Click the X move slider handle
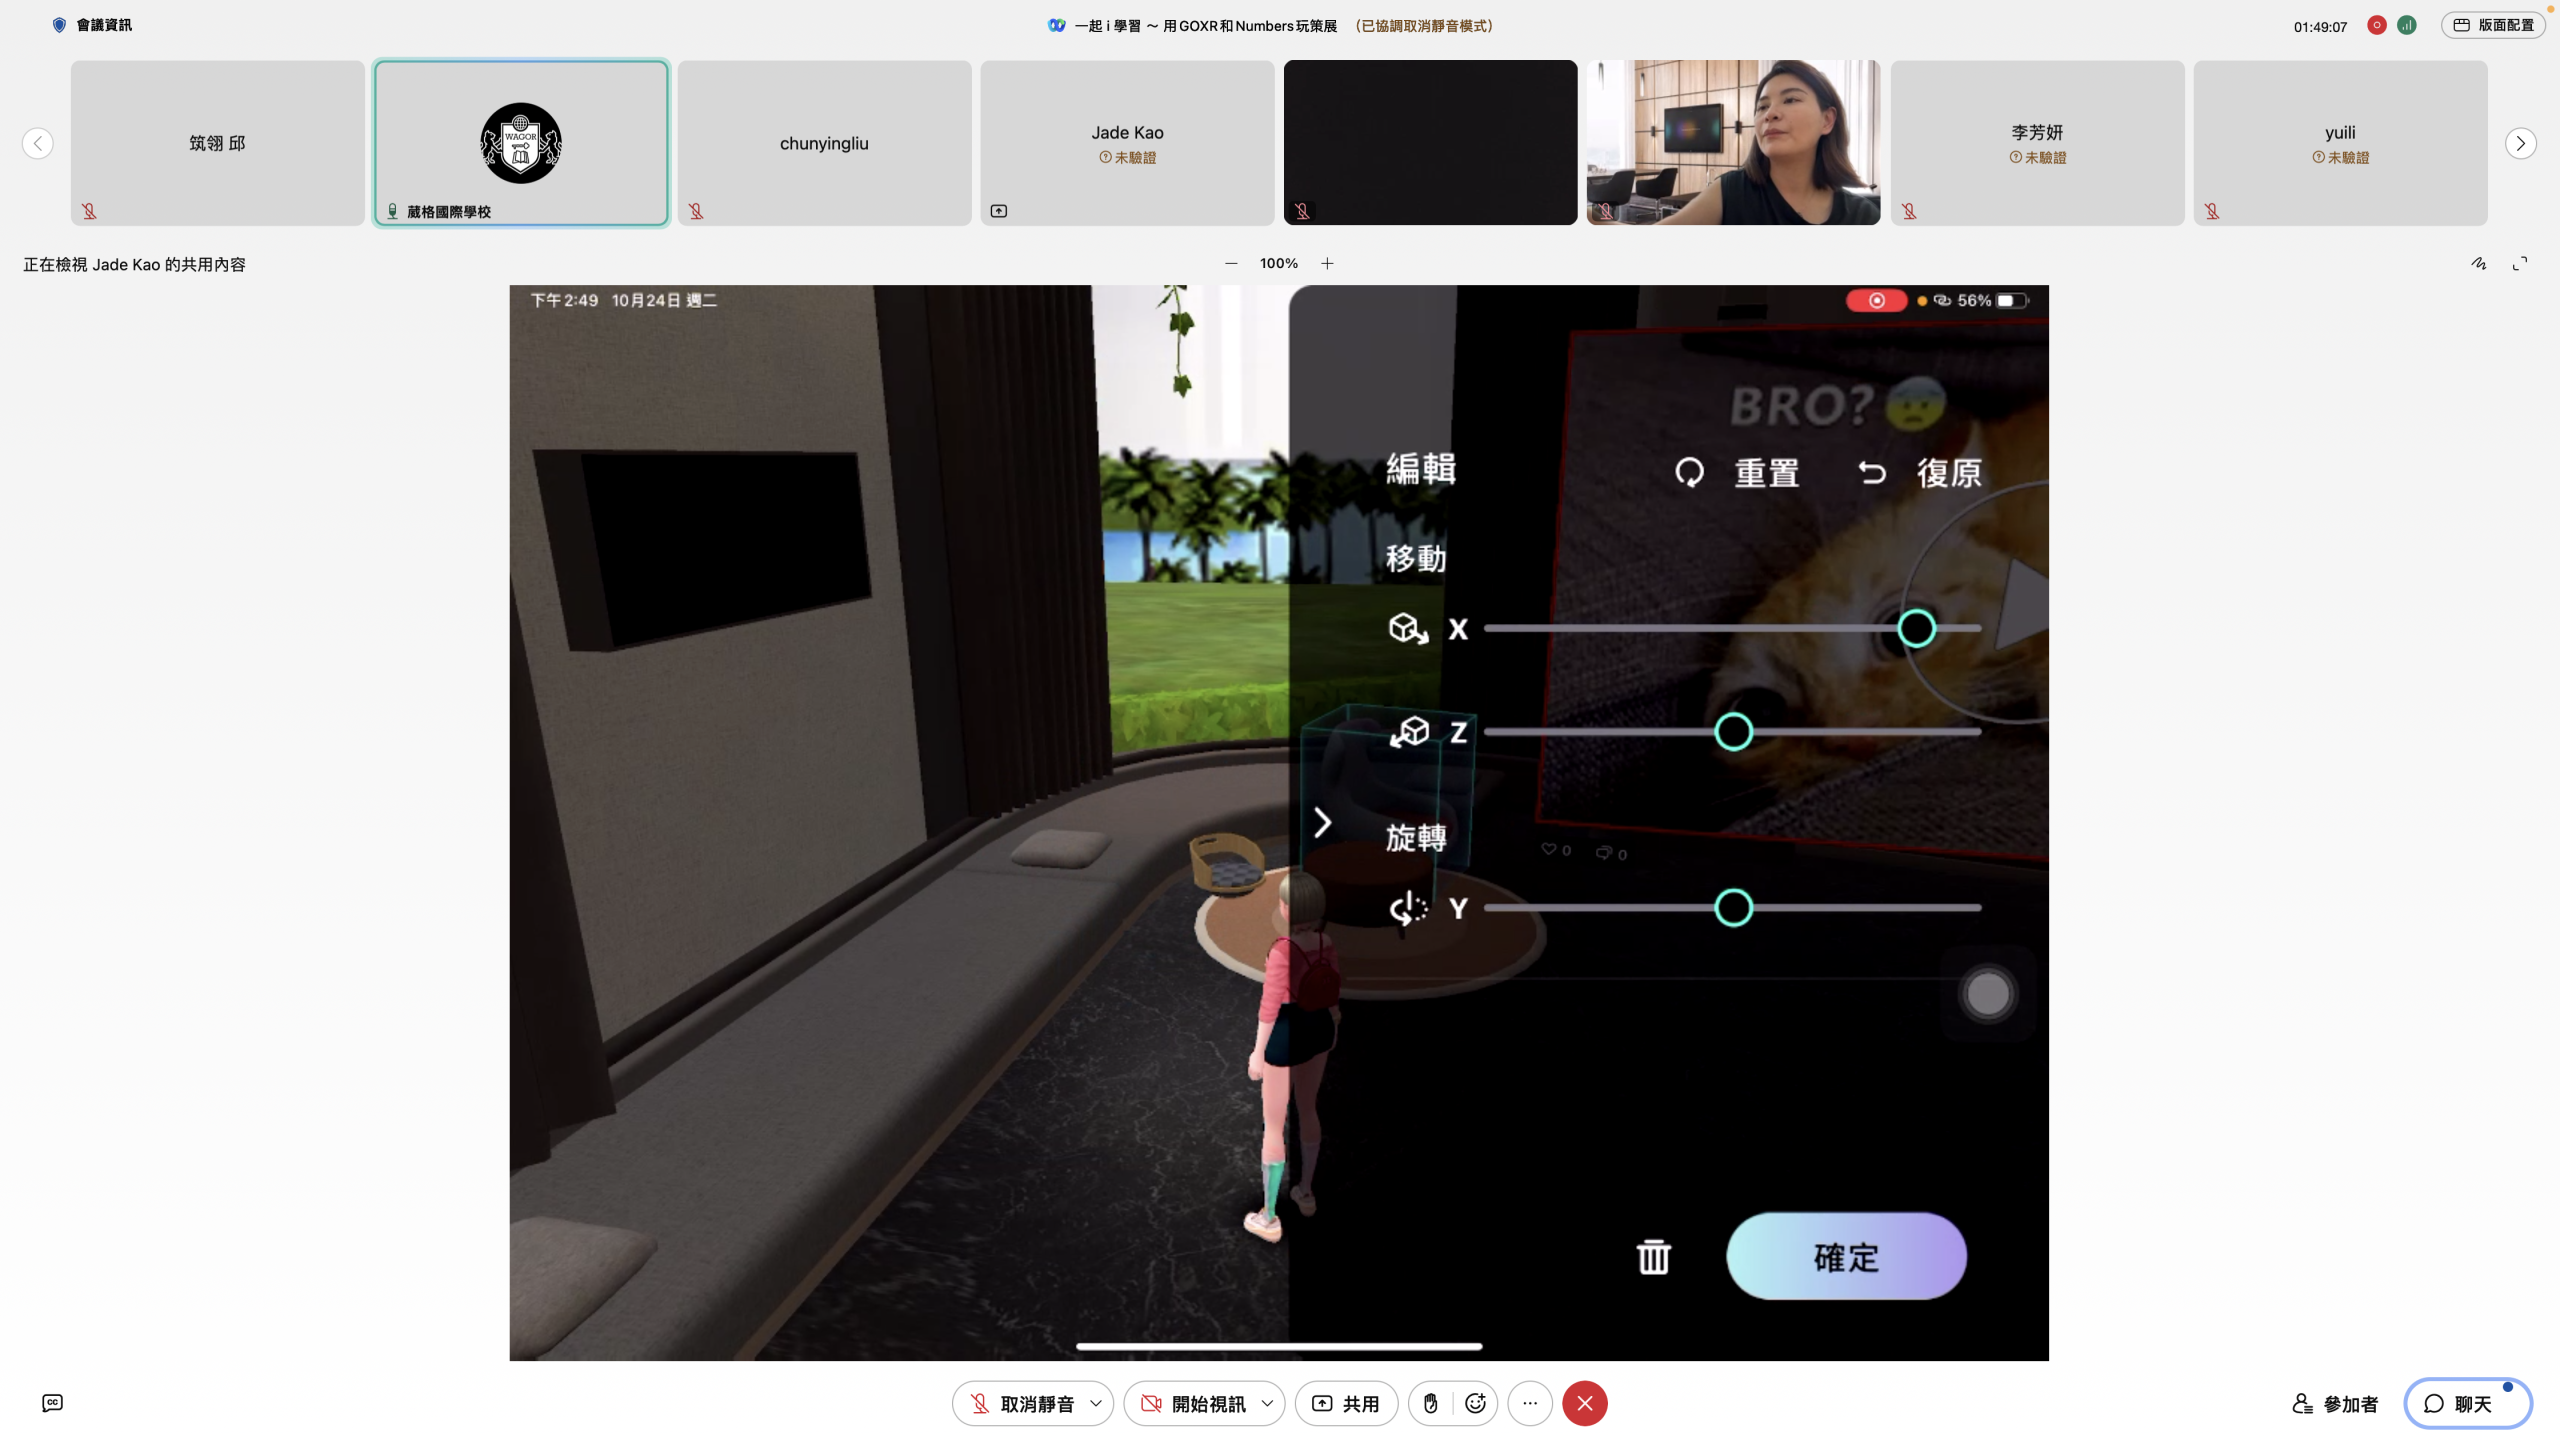2560x1440 pixels. point(1916,628)
